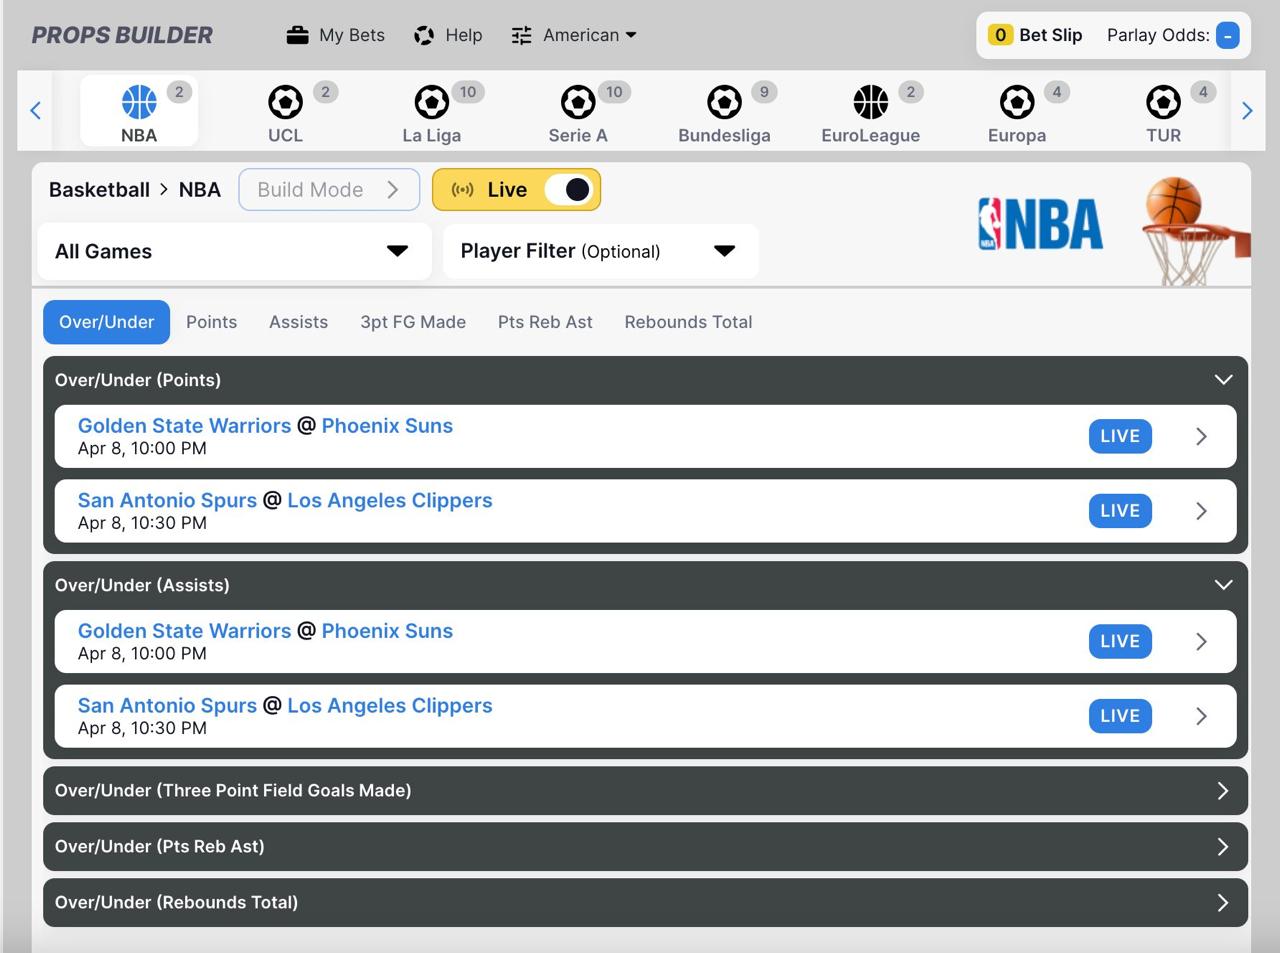Select the EuroLeague basketball icon
The width and height of the screenshot is (1280, 953).
(870, 101)
